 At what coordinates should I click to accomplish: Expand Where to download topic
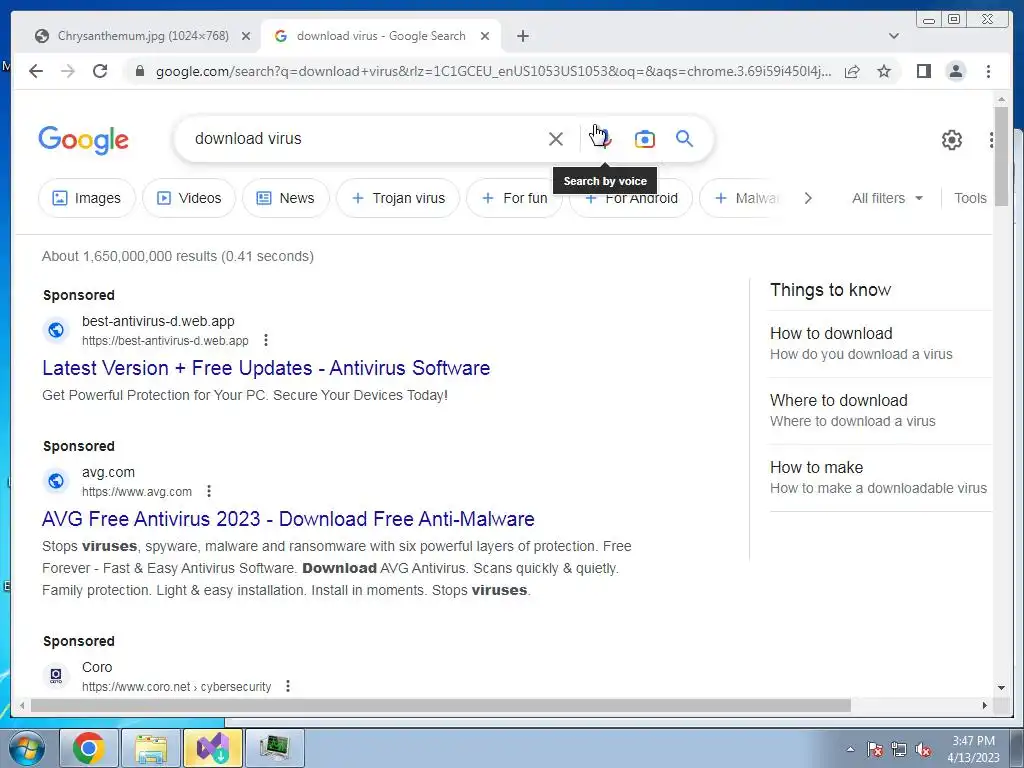pos(880,411)
